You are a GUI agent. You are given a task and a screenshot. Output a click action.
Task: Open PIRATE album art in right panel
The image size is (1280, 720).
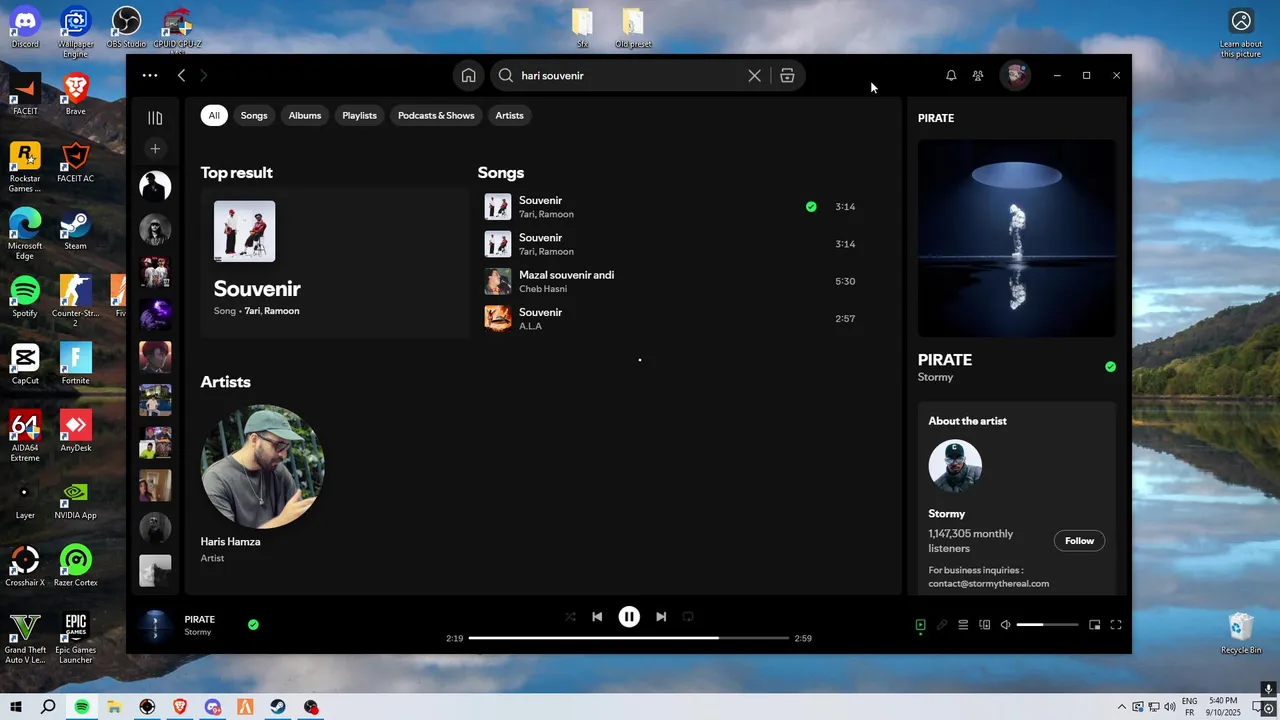coord(1016,238)
